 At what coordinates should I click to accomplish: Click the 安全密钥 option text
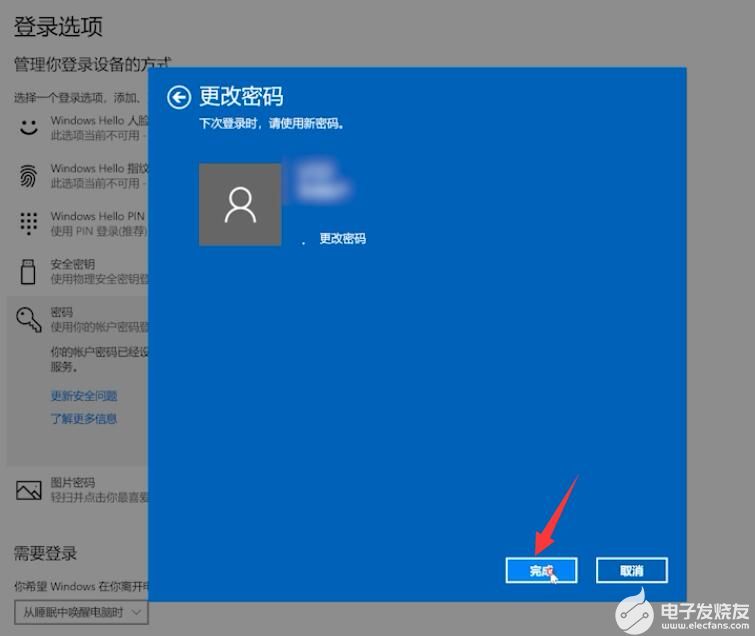click(x=73, y=264)
